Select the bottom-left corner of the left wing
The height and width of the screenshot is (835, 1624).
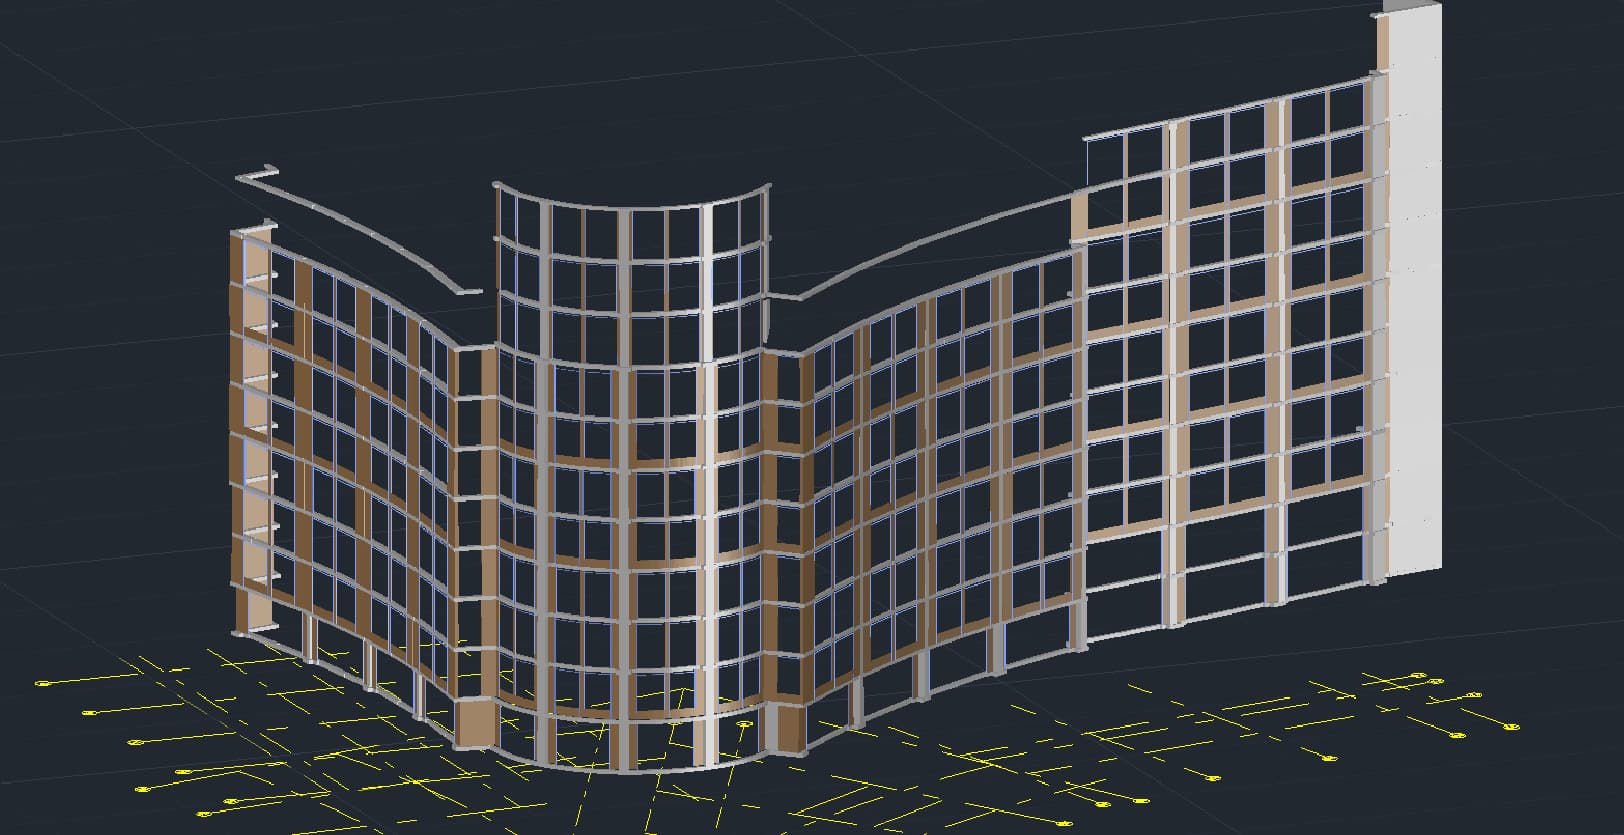(x=240, y=630)
